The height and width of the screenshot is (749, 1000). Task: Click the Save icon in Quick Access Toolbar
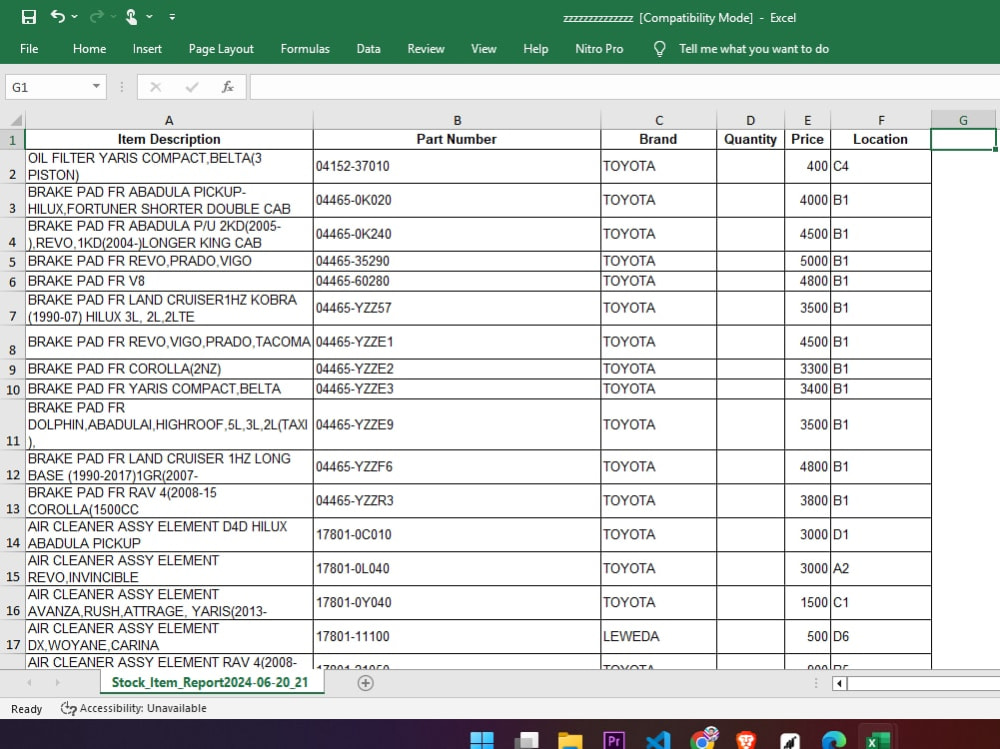click(x=29, y=17)
